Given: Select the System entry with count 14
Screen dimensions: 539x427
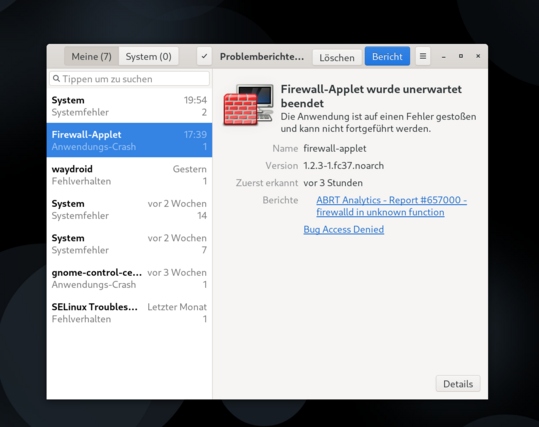Looking at the screenshot, I should [x=129, y=209].
